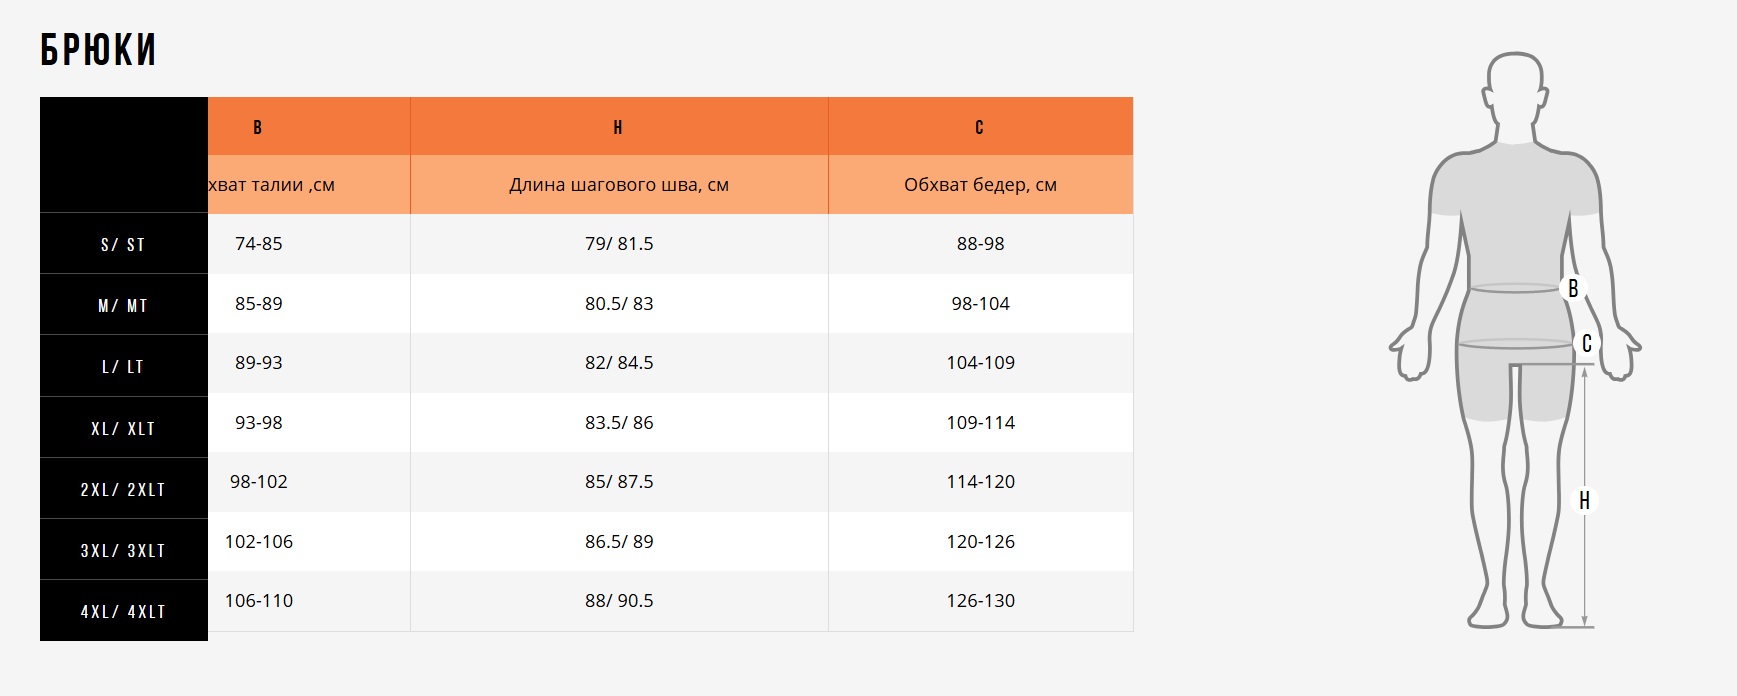Click the БРЮКИ heading
This screenshot has width=1737, height=696.
(98, 50)
